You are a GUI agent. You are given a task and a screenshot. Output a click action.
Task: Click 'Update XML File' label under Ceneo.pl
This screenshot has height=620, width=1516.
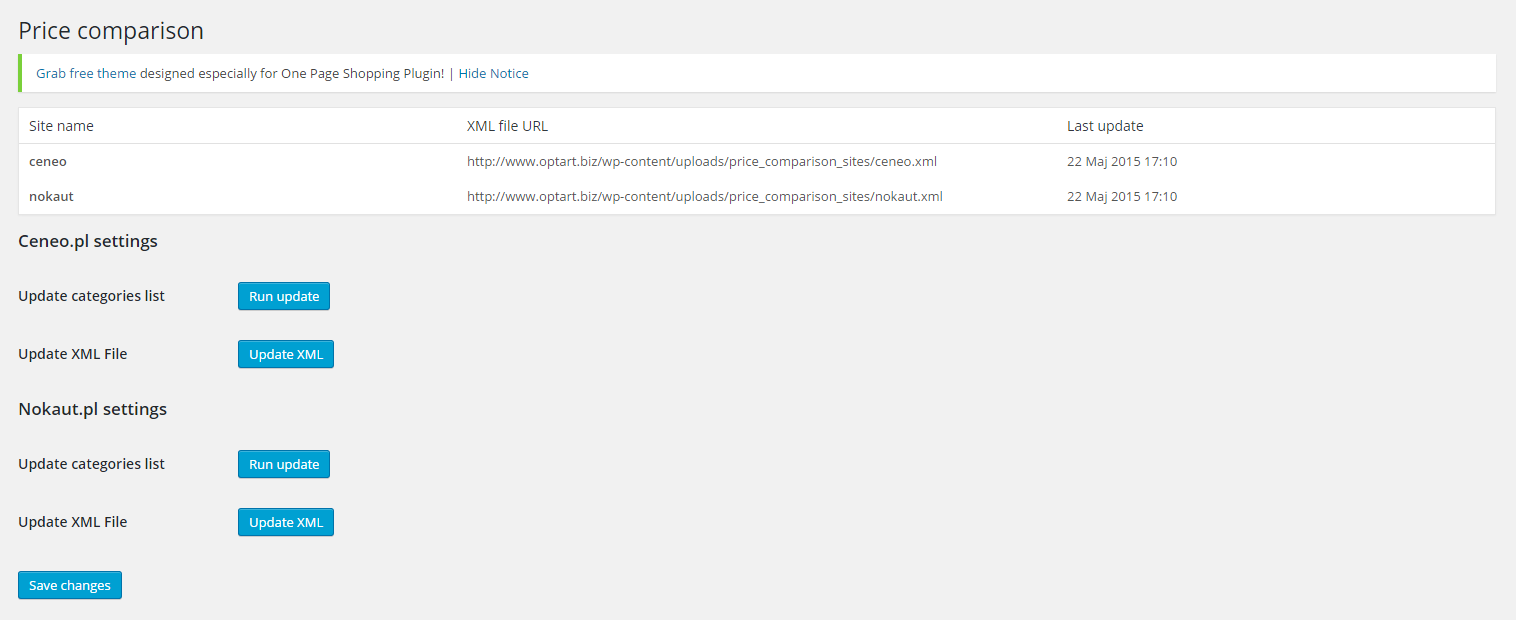point(73,354)
